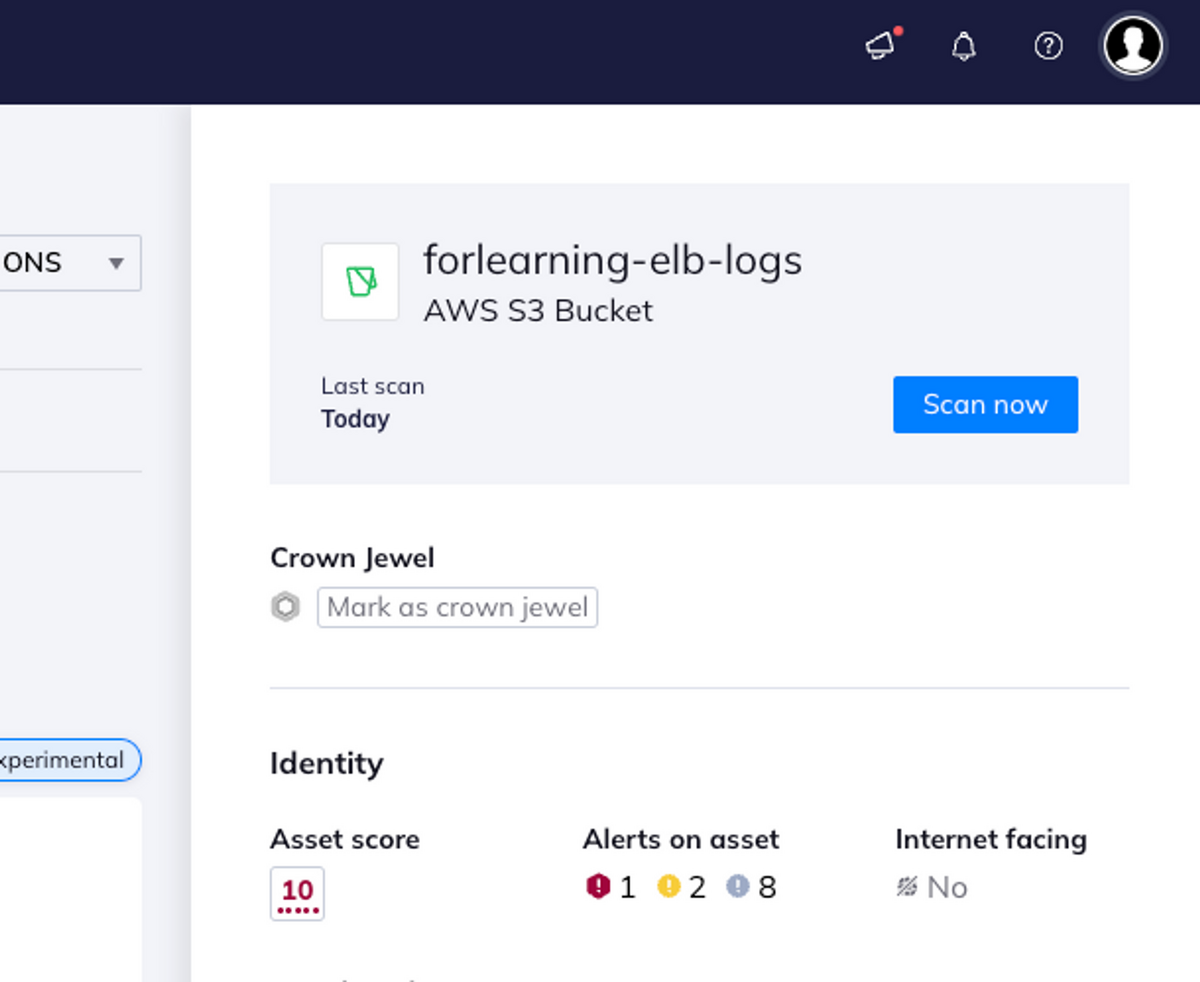Open the help question mark icon
This screenshot has width=1200, height=982.
coord(1048,46)
